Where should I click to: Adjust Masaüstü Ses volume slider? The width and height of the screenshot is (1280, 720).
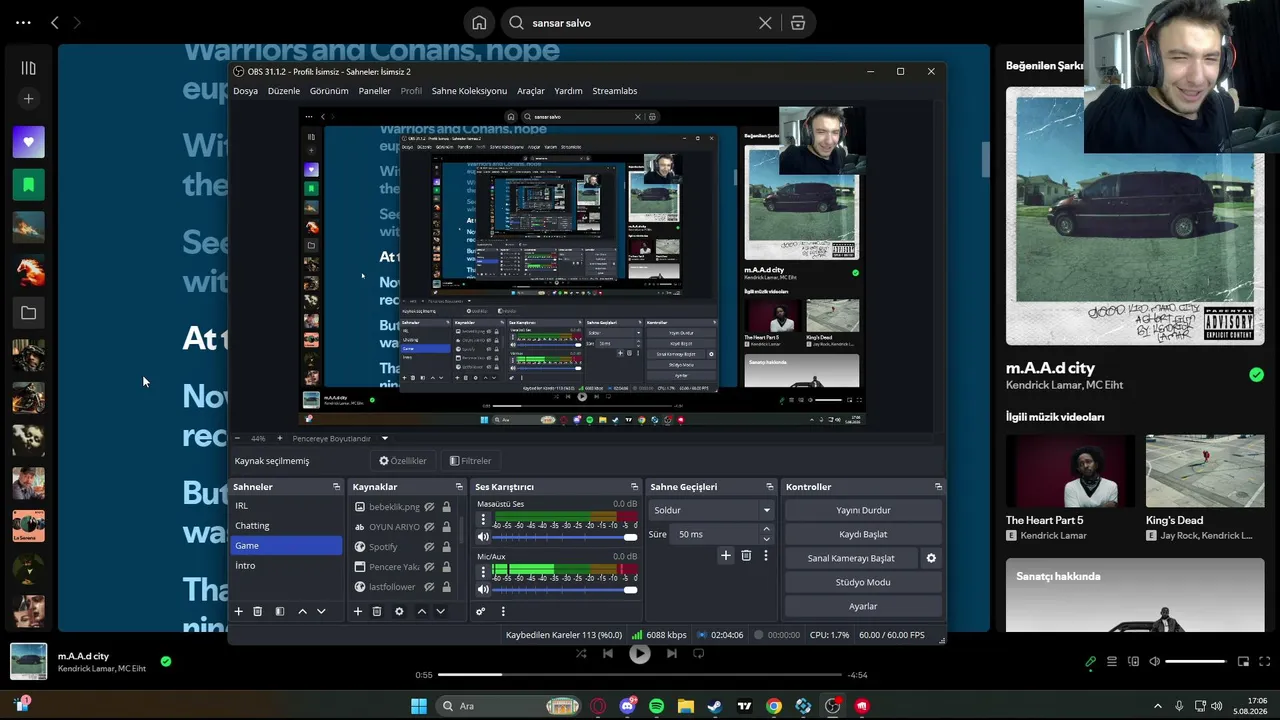pyautogui.click(x=566, y=537)
